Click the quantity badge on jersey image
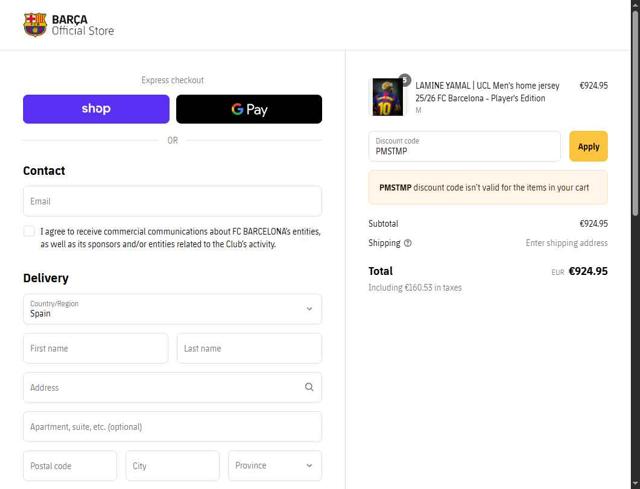The width and height of the screenshot is (640, 489). 404,80
